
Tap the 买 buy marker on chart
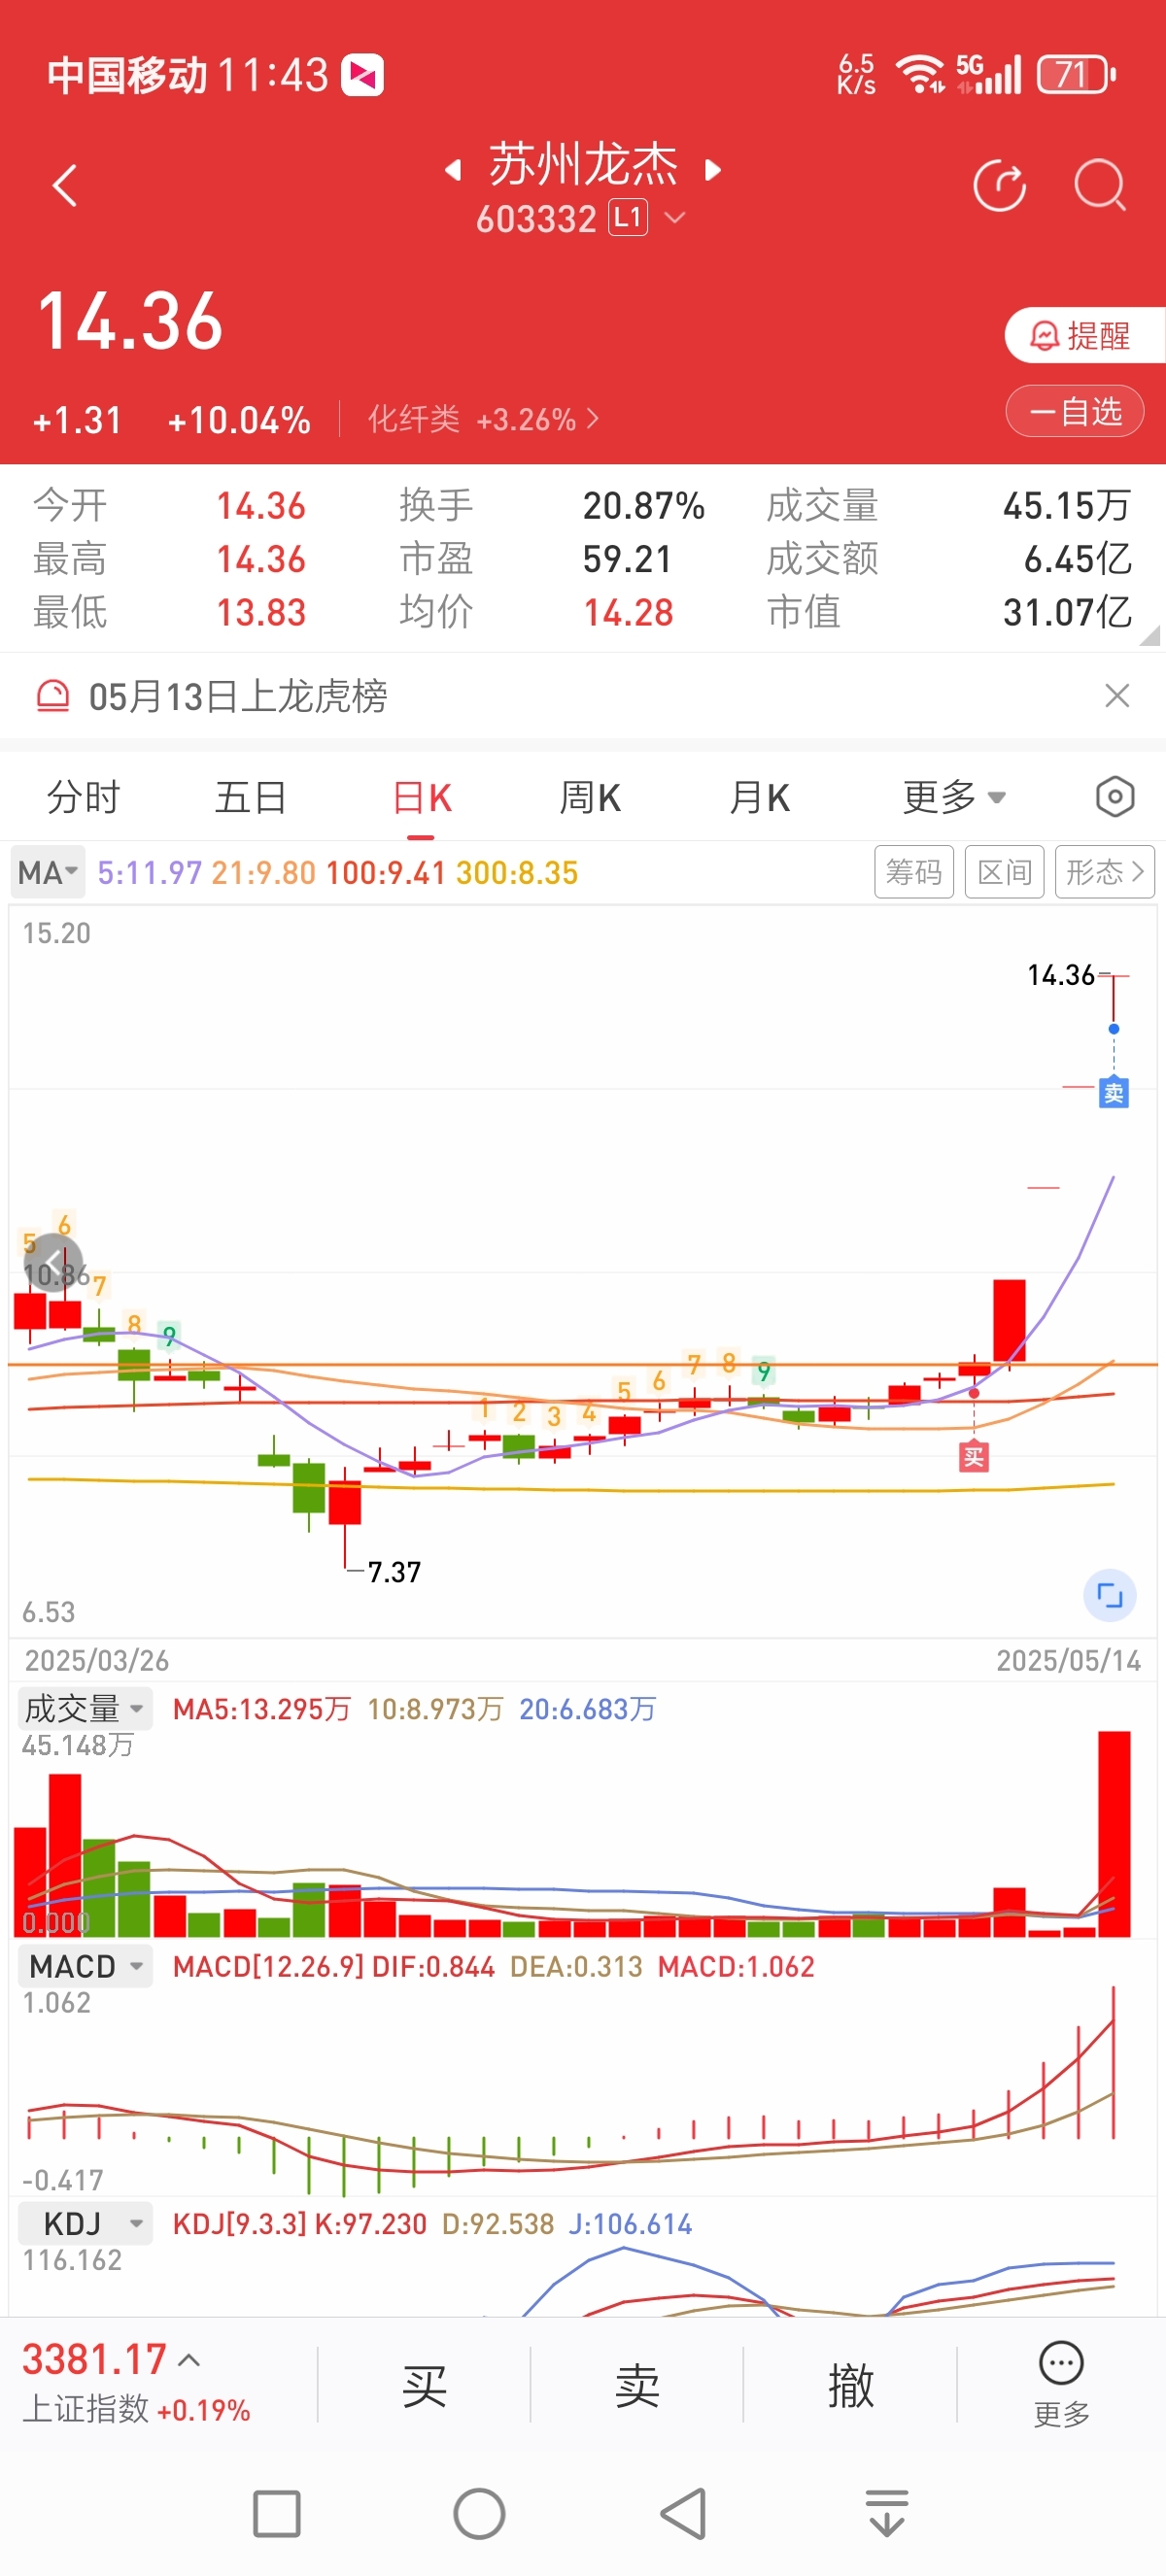974,1457
